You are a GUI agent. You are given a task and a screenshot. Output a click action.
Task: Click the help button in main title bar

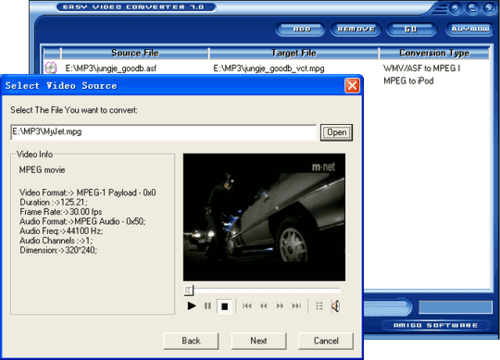point(455,8)
